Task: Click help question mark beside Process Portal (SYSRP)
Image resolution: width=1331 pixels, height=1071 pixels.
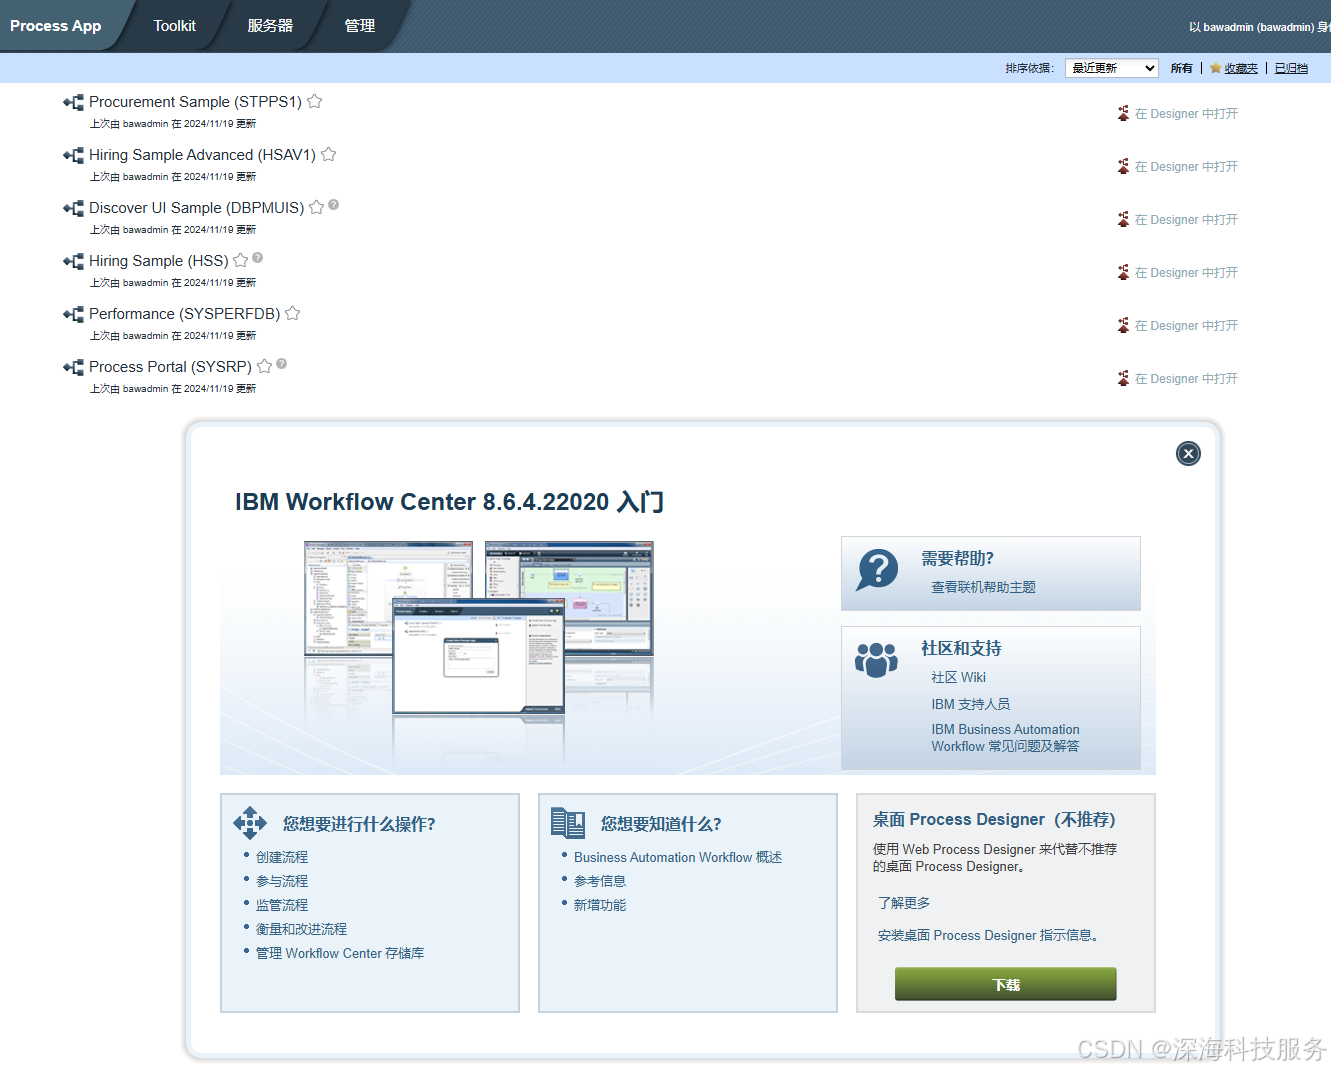Action: click(282, 363)
